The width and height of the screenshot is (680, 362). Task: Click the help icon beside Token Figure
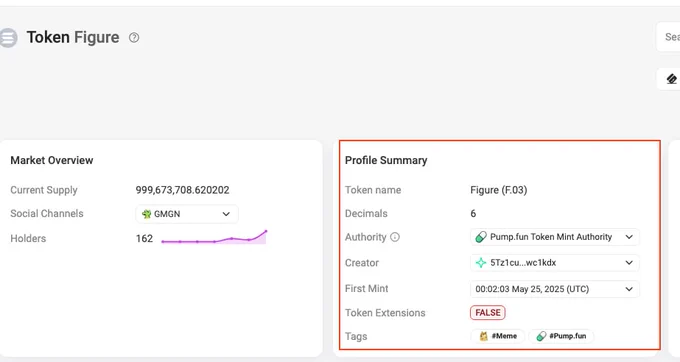[x=134, y=38]
